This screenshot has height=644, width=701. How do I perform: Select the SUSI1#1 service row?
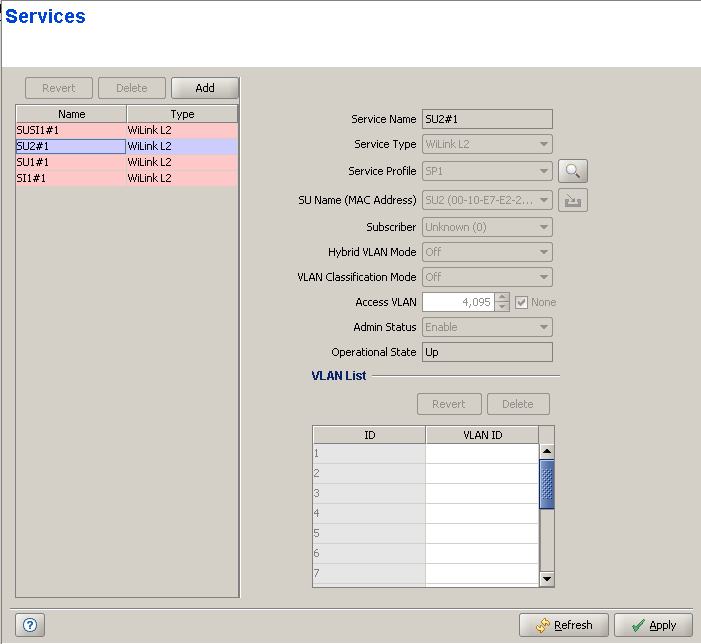[x=70, y=130]
